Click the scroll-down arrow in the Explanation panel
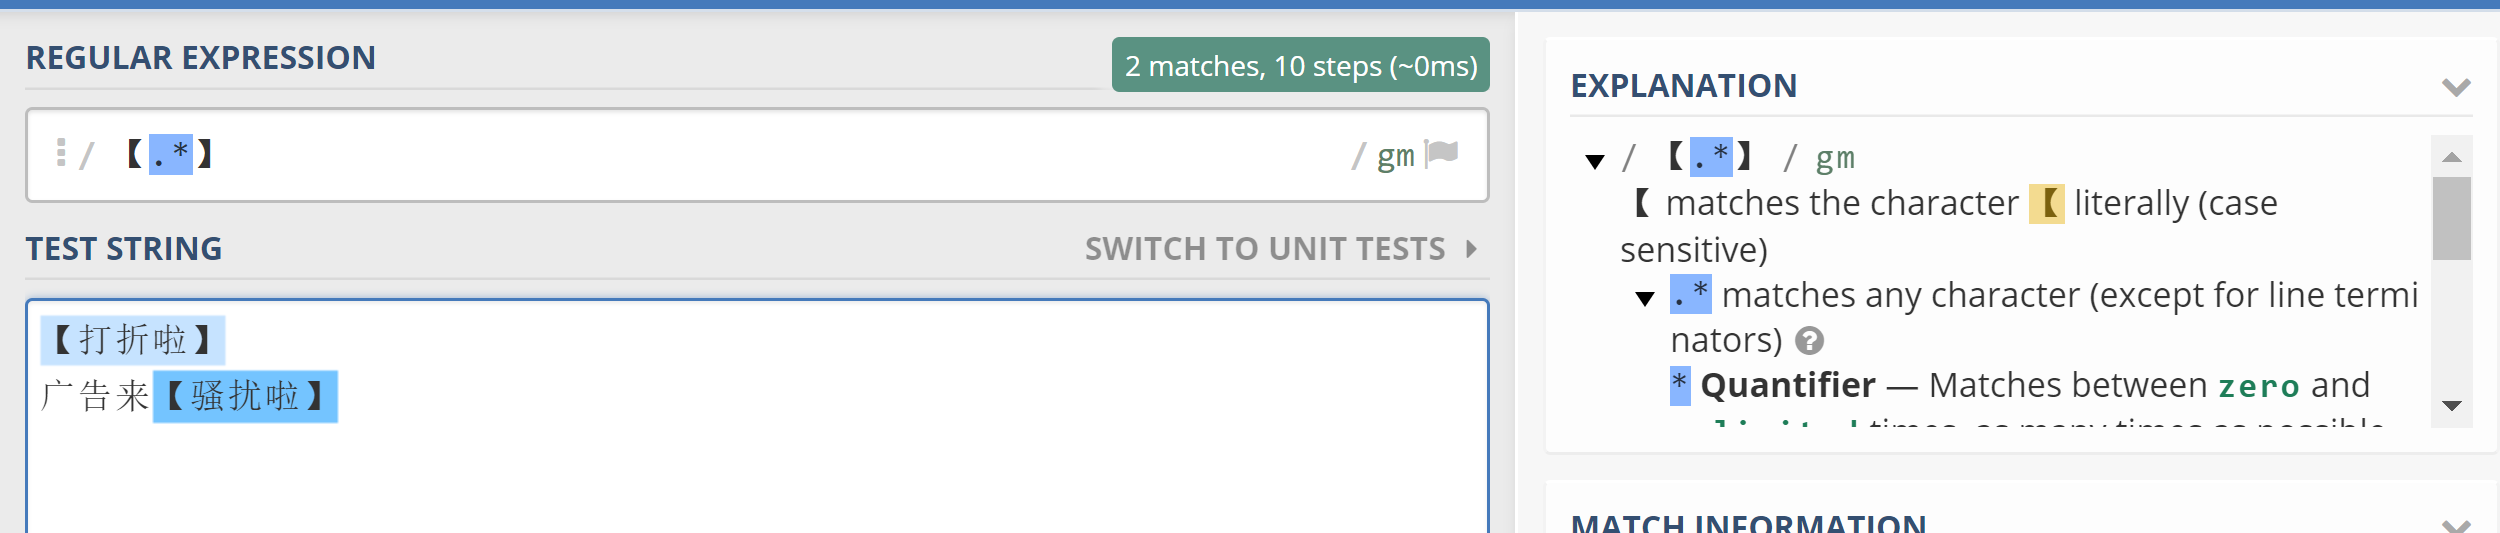This screenshot has width=2500, height=533. 2451,405
